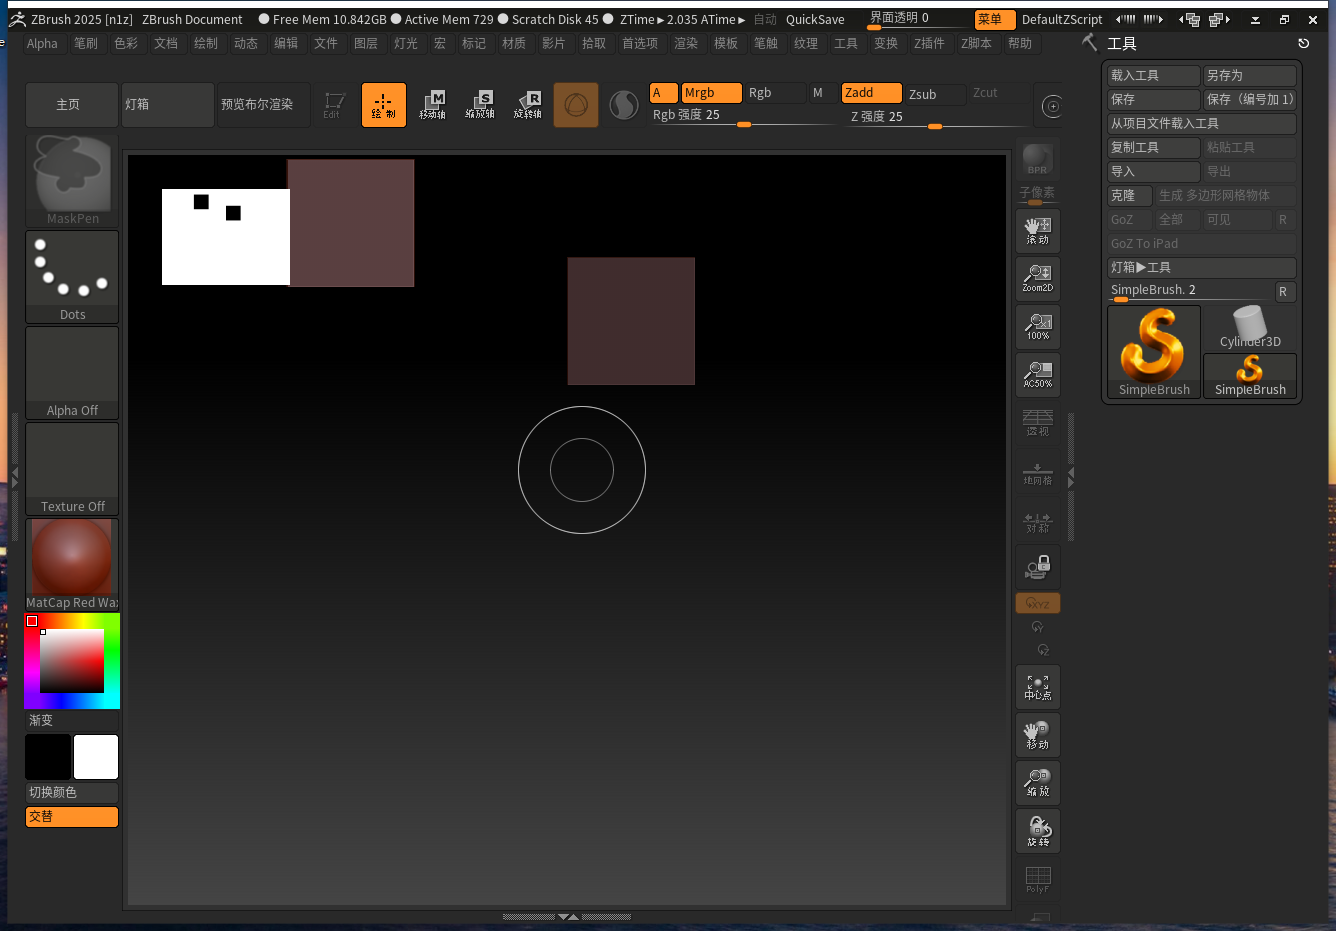Select the 缩放轴 (Scale) gizmo tool

(480, 105)
